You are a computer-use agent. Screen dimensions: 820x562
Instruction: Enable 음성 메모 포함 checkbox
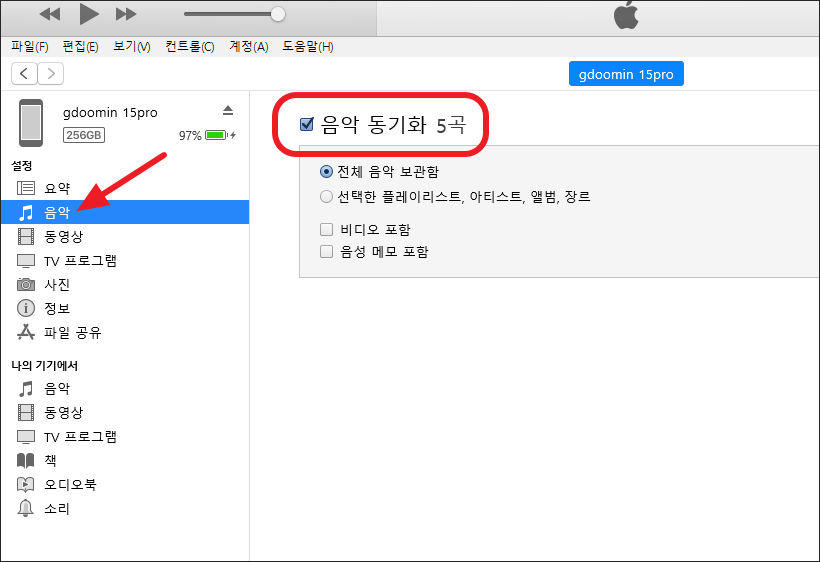326,251
